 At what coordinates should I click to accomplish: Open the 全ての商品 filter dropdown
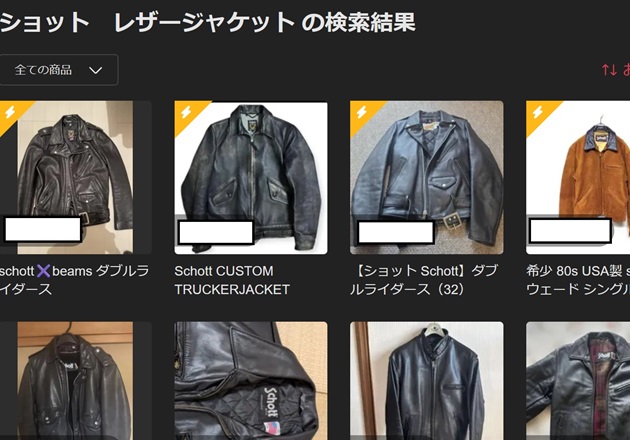pyautogui.click(x=58, y=70)
